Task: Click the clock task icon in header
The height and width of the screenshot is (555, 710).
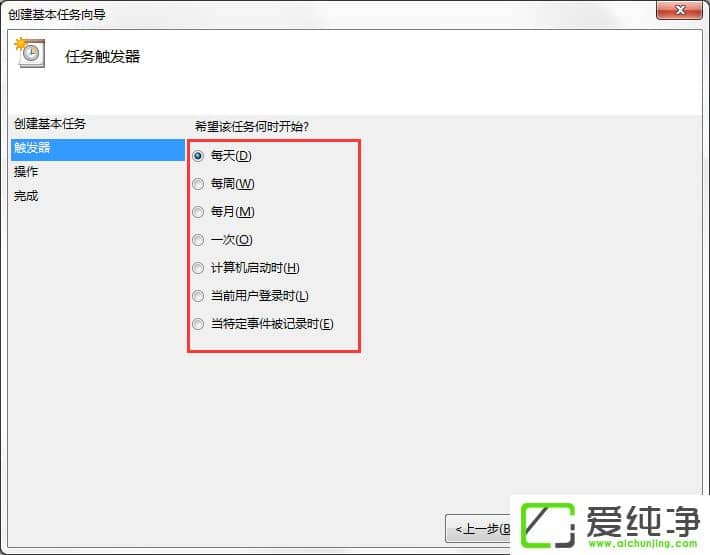Action: [30, 53]
